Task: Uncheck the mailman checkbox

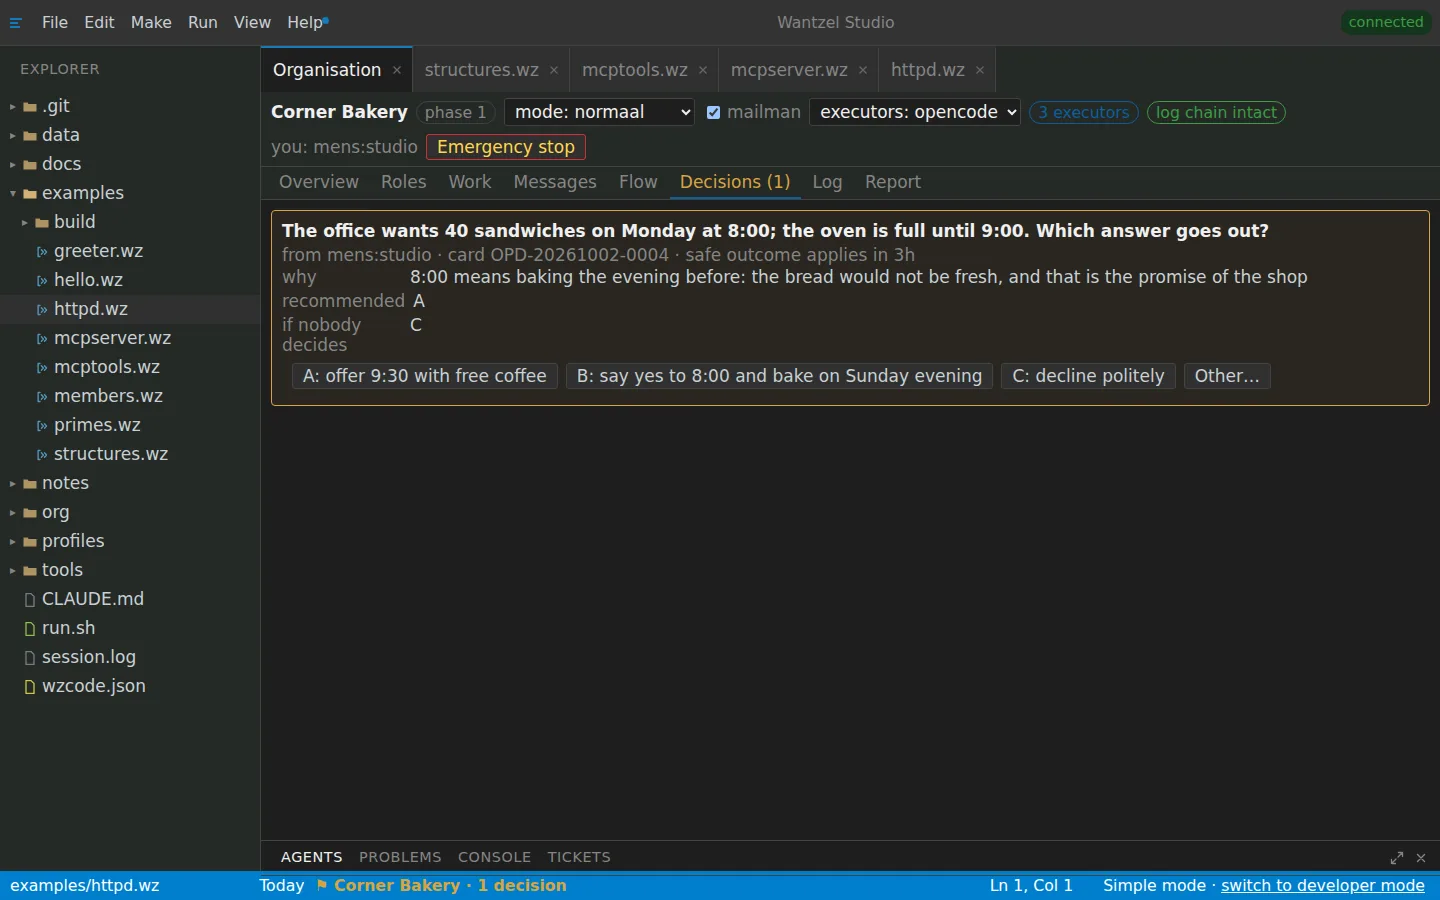Action: point(714,113)
